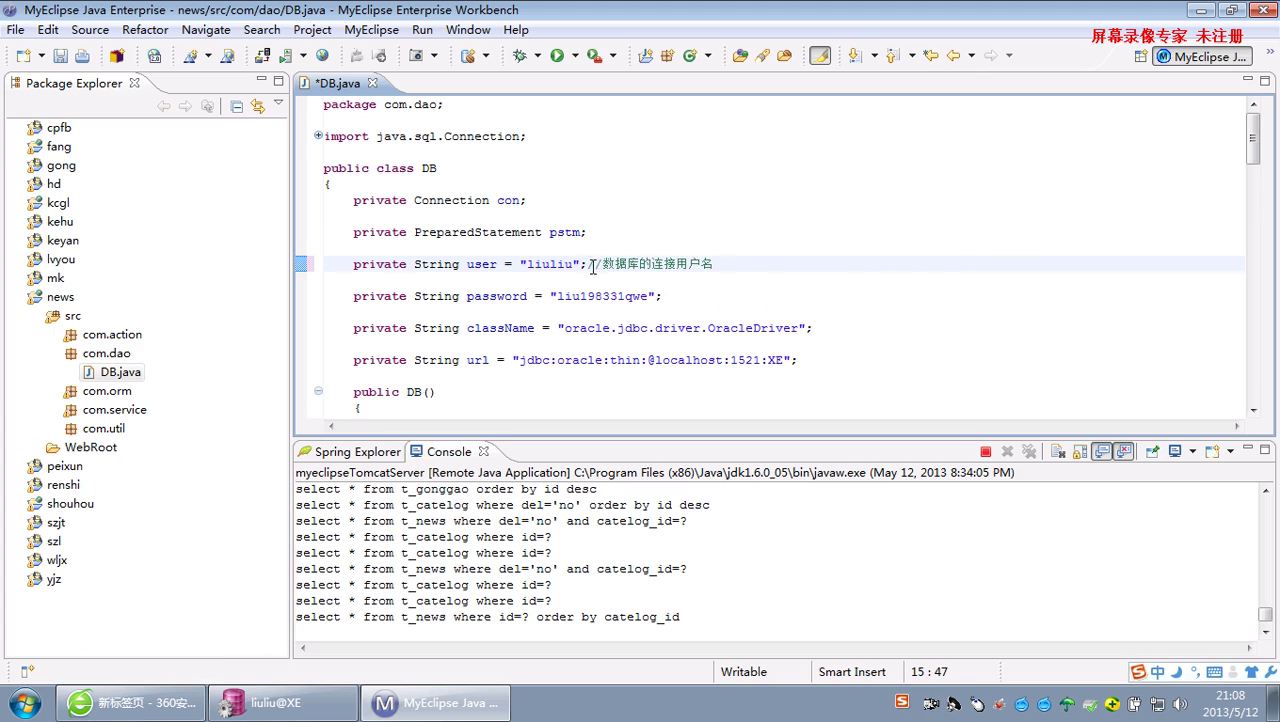Select the *DB.java editor tab
The width and height of the screenshot is (1280, 722).
337,83
